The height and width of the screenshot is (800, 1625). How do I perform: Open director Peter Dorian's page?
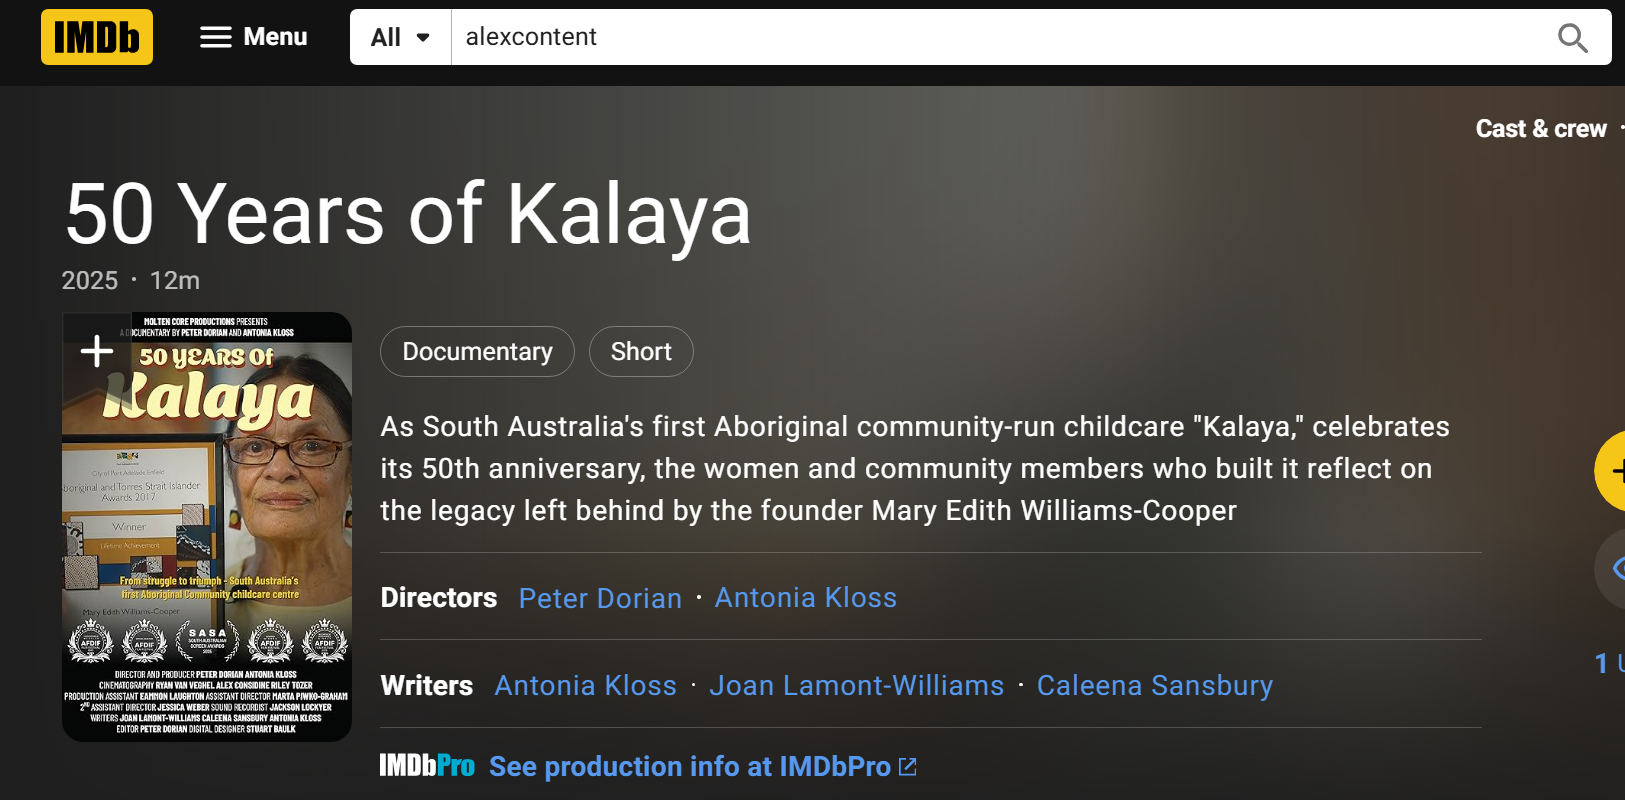600,598
